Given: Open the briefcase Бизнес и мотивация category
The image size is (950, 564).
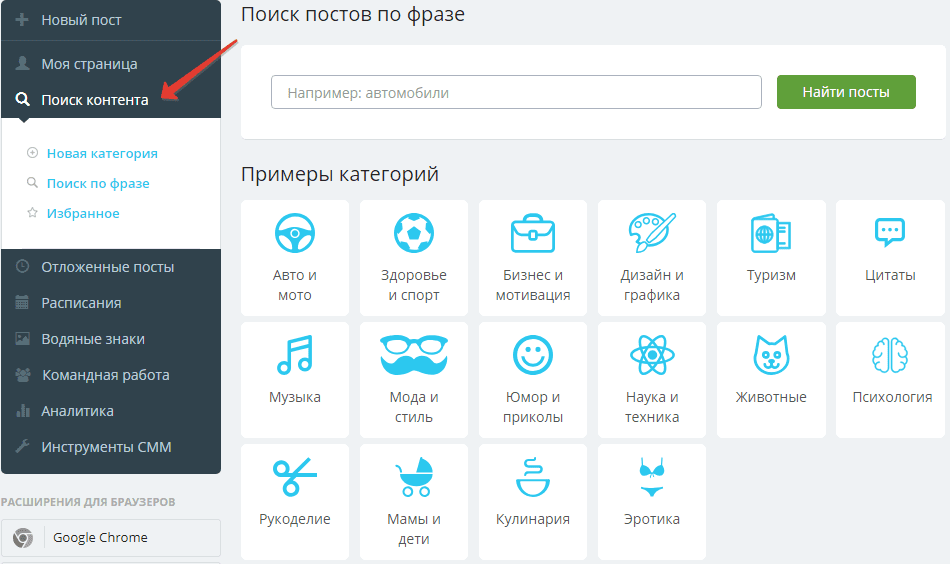Looking at the screenshot, I should click(532, 233).
